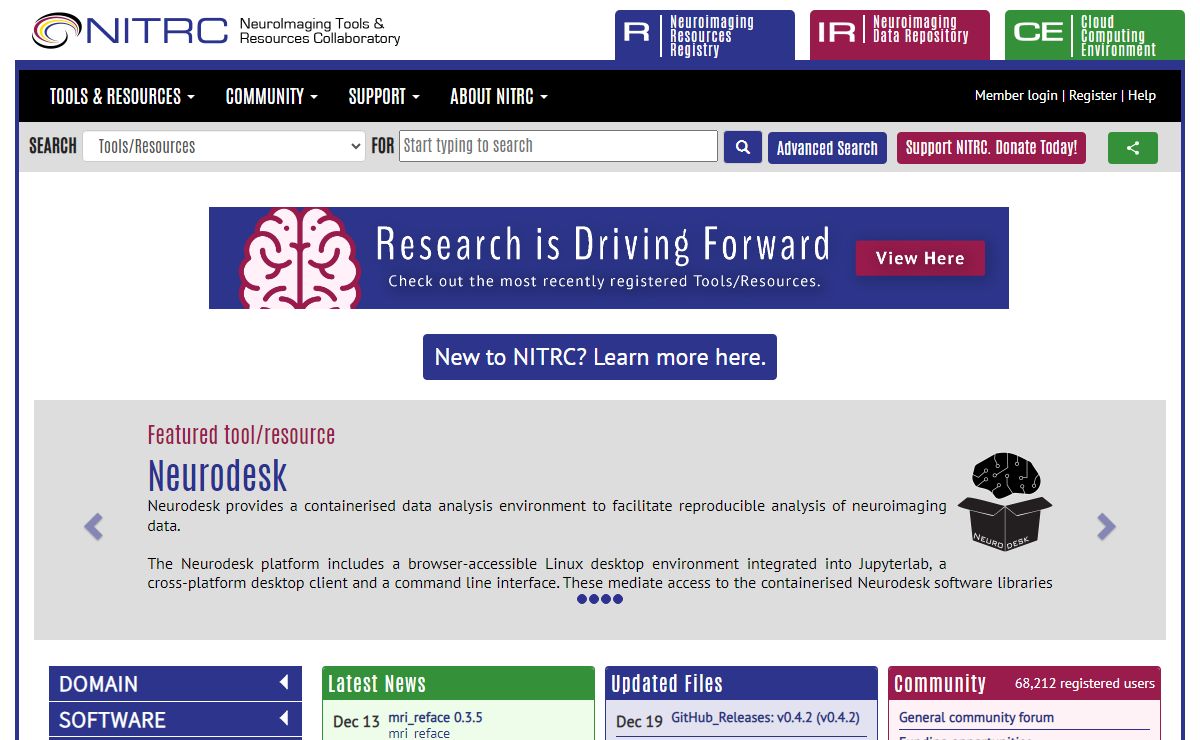Click New to NITRC? Learn more here
The width and height of the screenshot is (1200, 740).
coord(600,357)
